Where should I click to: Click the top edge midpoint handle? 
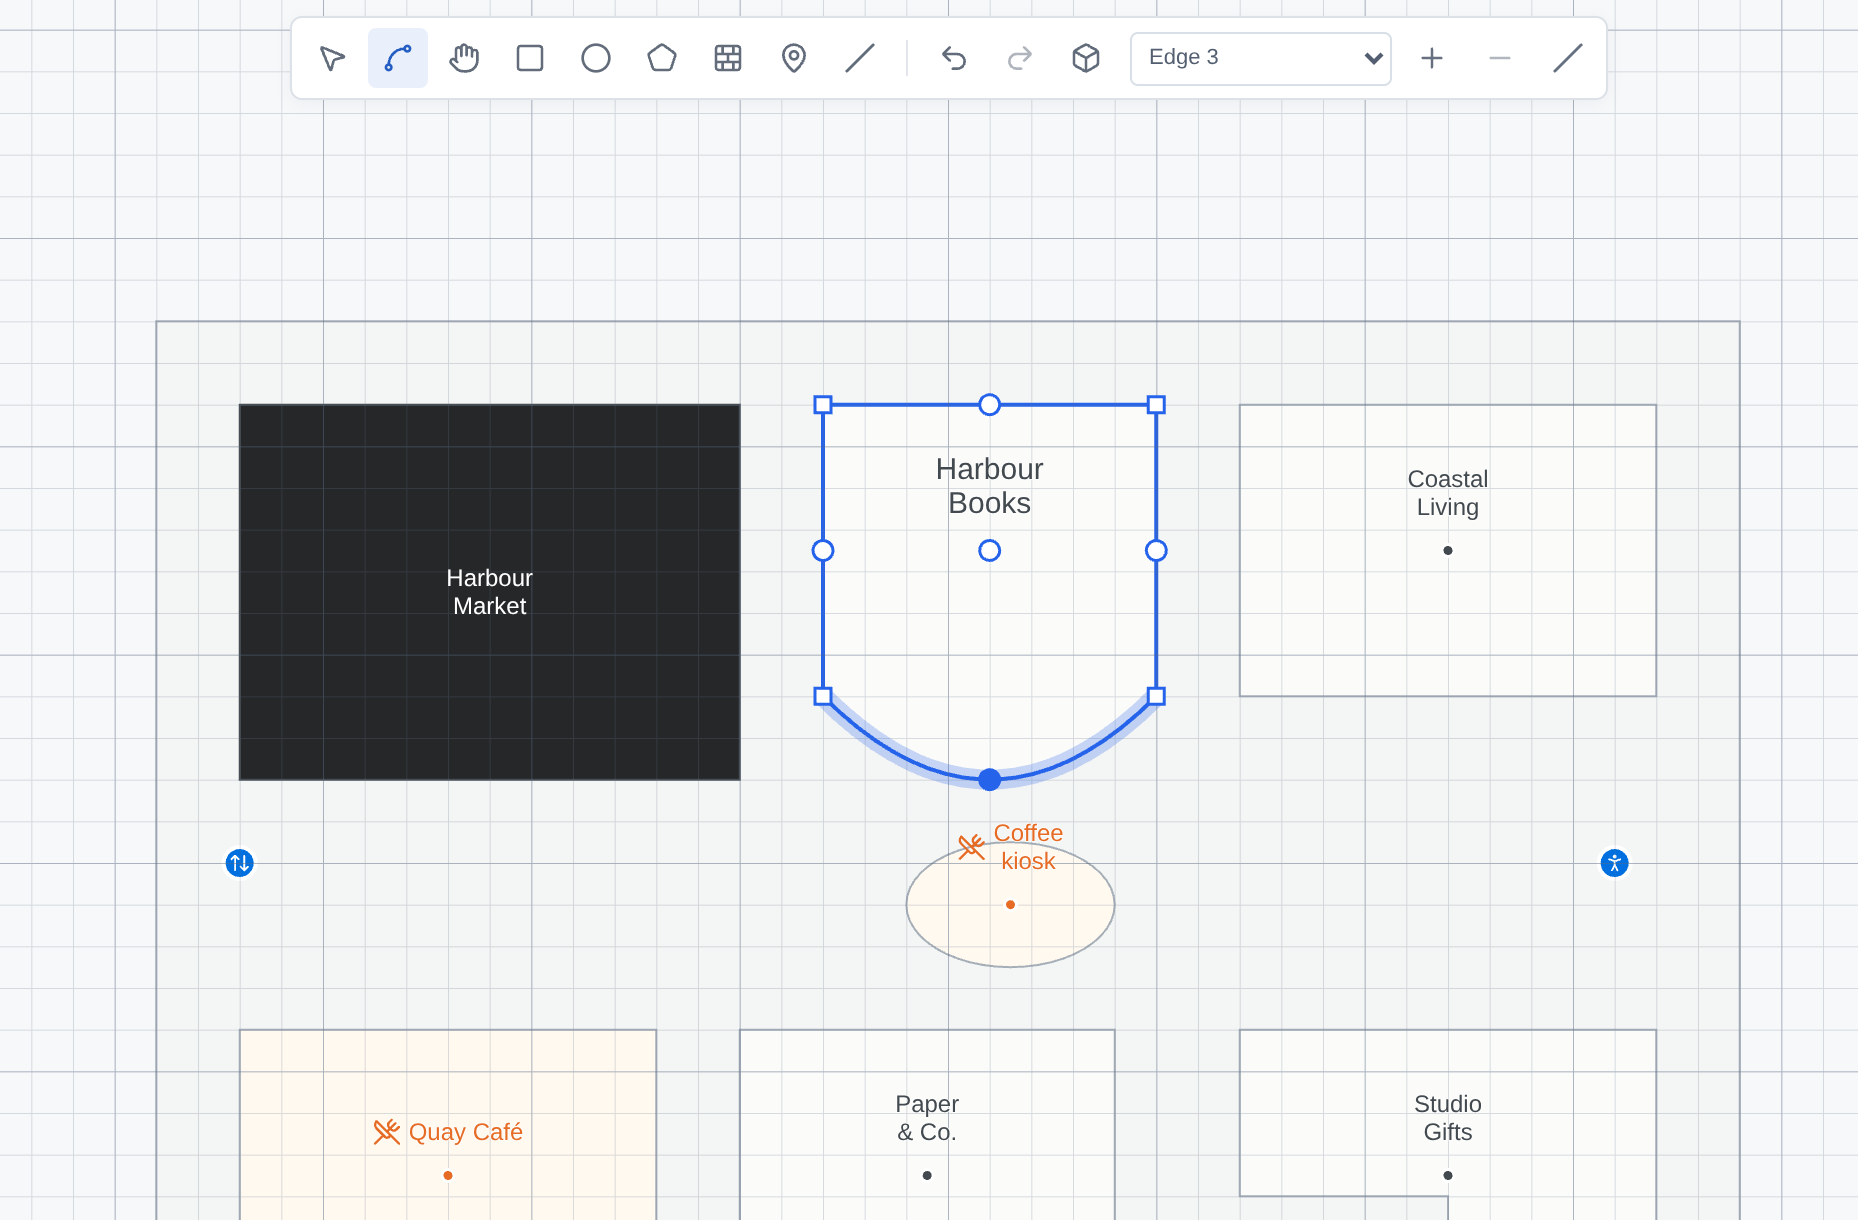(x=990, y=405)
